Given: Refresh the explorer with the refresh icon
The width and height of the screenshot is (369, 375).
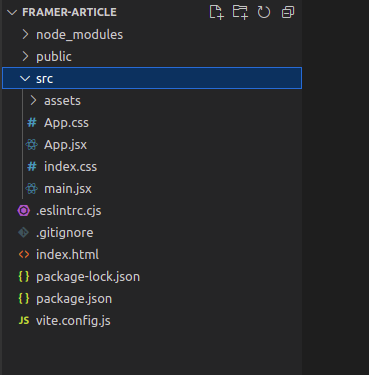Looking at the screenshot, I should (x=264, y=12).
